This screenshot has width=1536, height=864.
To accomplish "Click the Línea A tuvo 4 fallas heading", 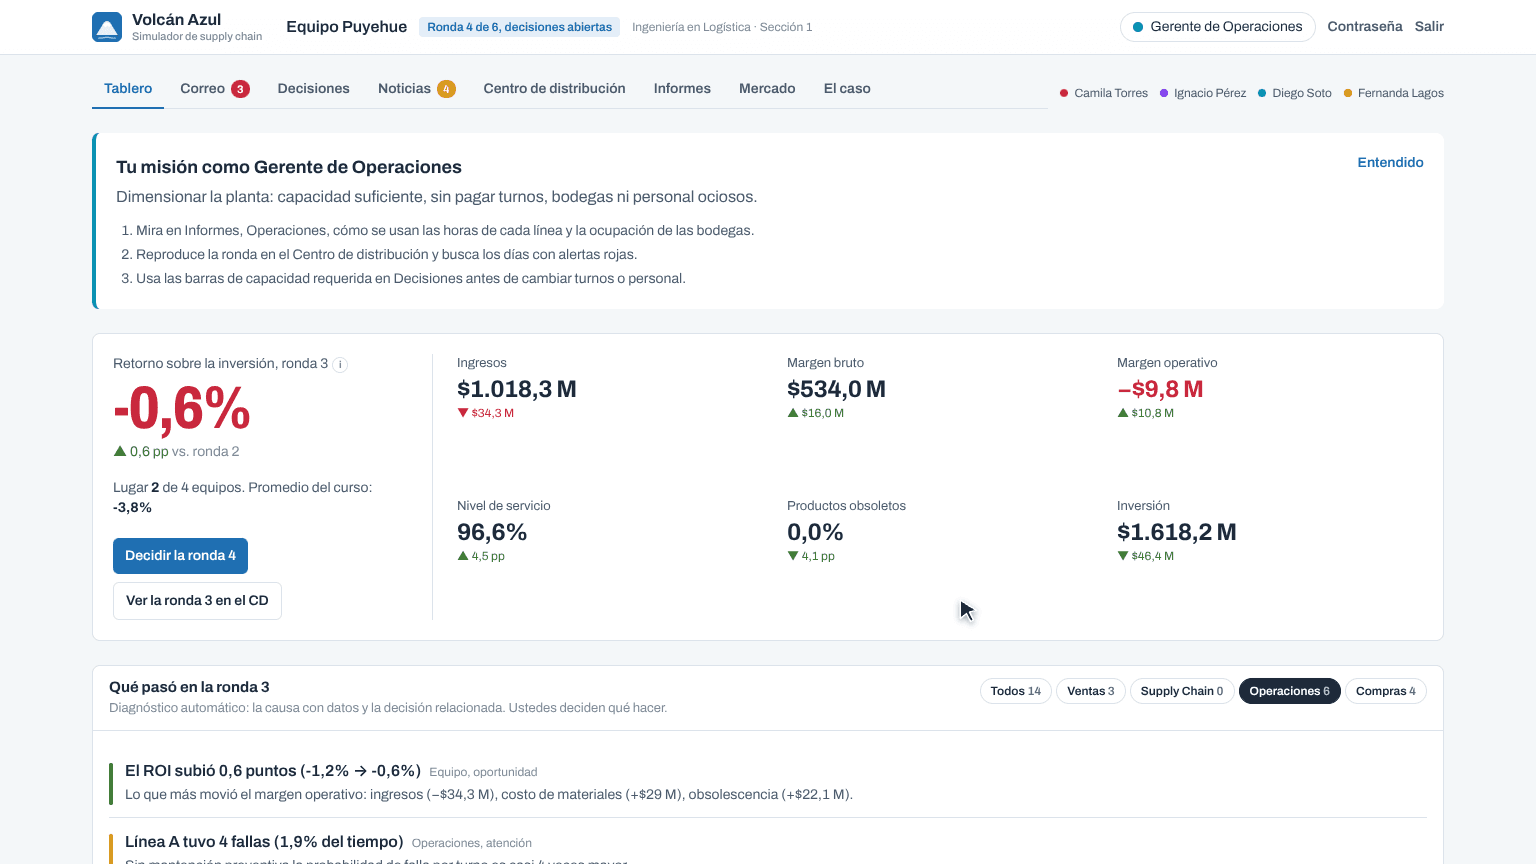I will click(x=264, y=842).
